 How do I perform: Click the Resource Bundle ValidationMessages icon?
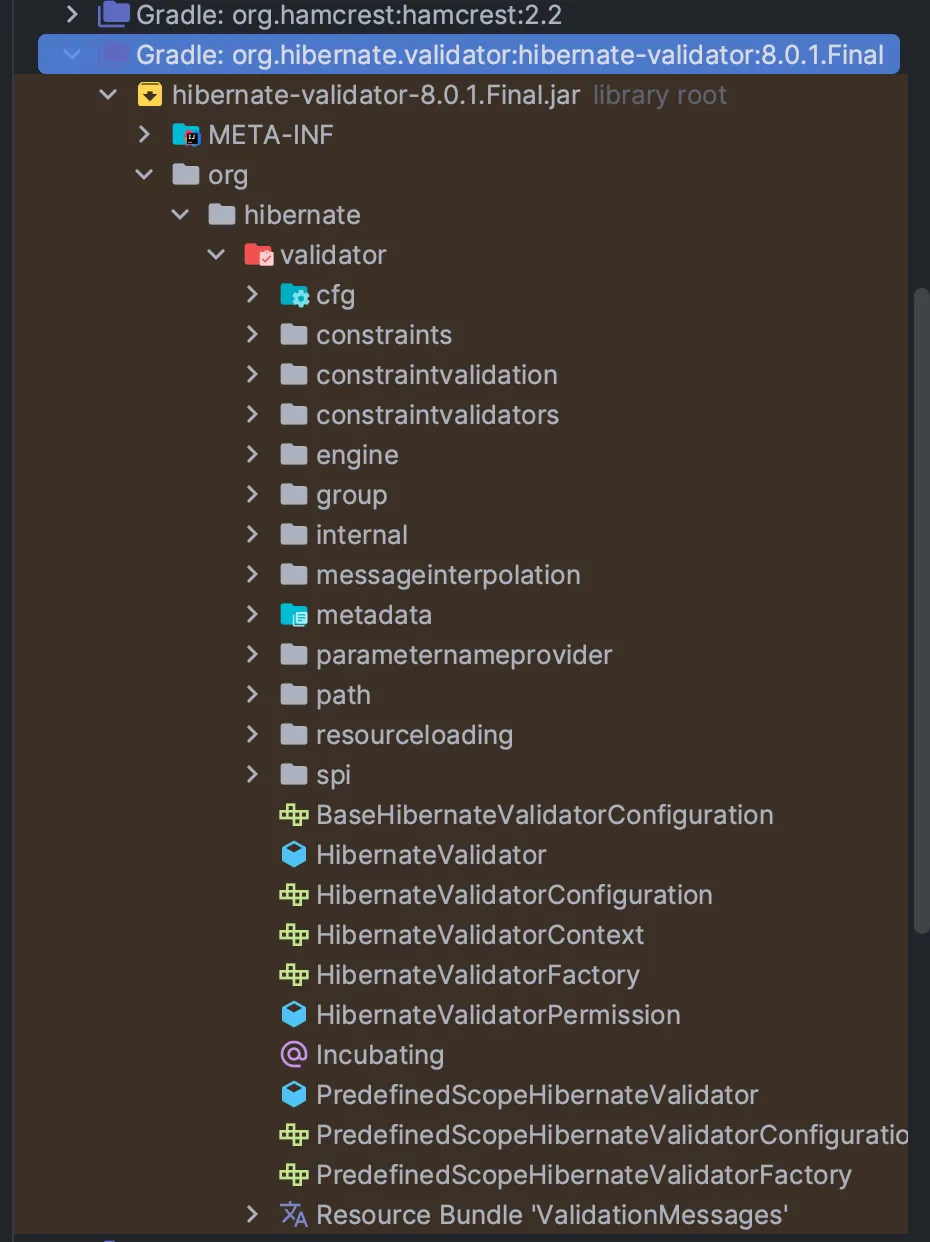(293, 1215)
